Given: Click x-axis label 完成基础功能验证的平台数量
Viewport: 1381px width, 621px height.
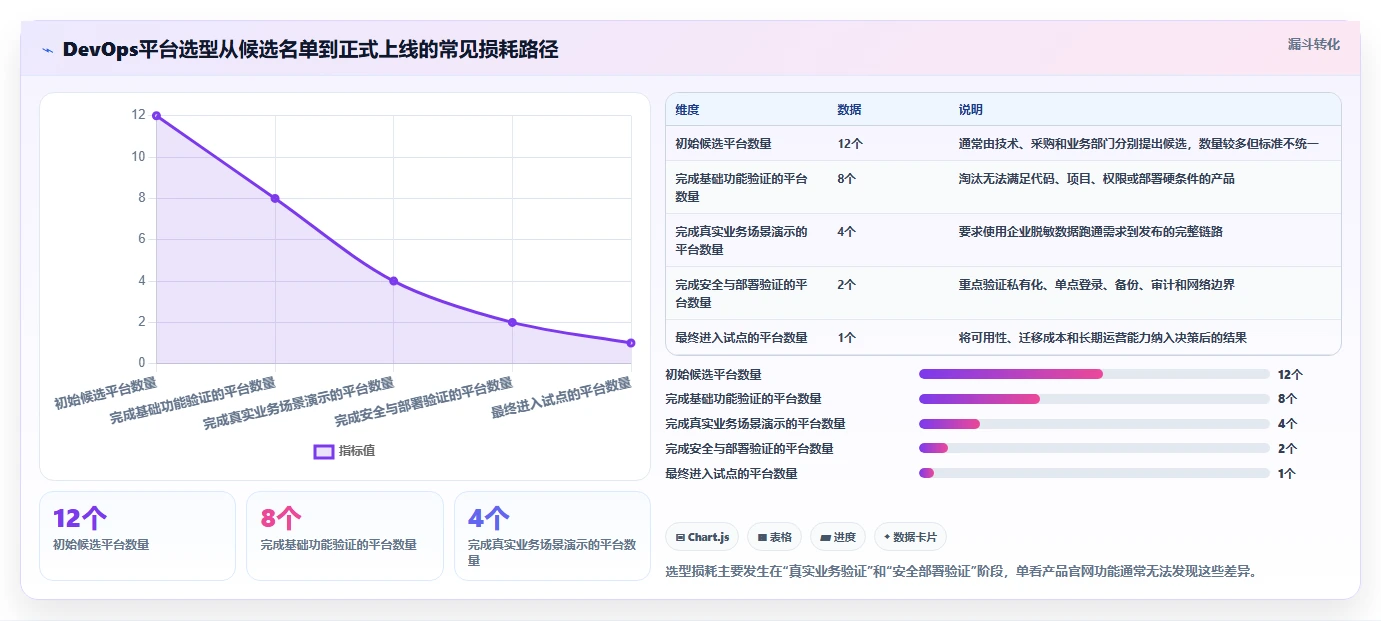Looking at the screenshot, I should tap(192, 400).
